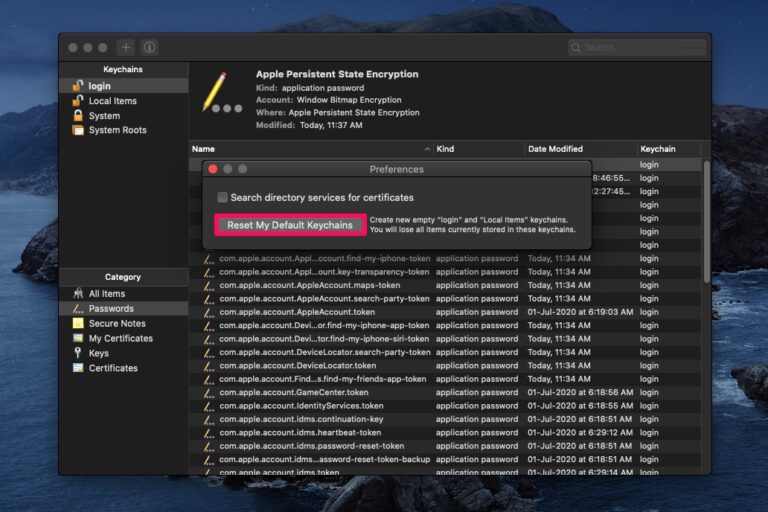Viewport: 768px width, 512px height.
Task: Select Local Items keychain
Action: [113, 101]
